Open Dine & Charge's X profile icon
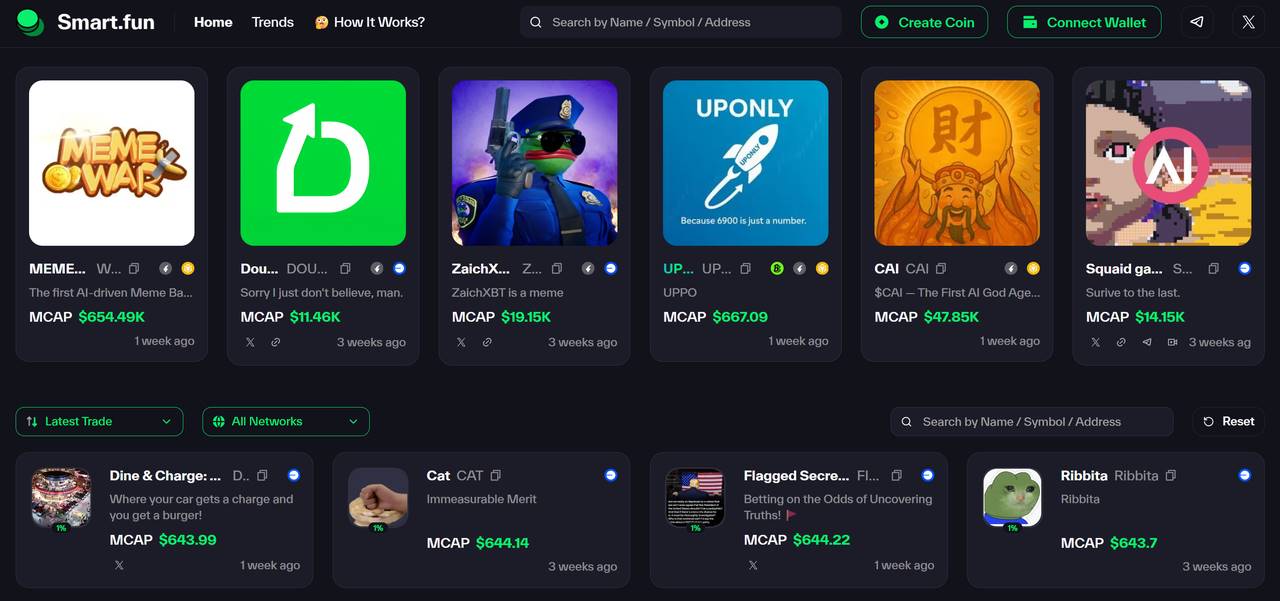Viewport: 1280px width, 601px height. (119, 565)
